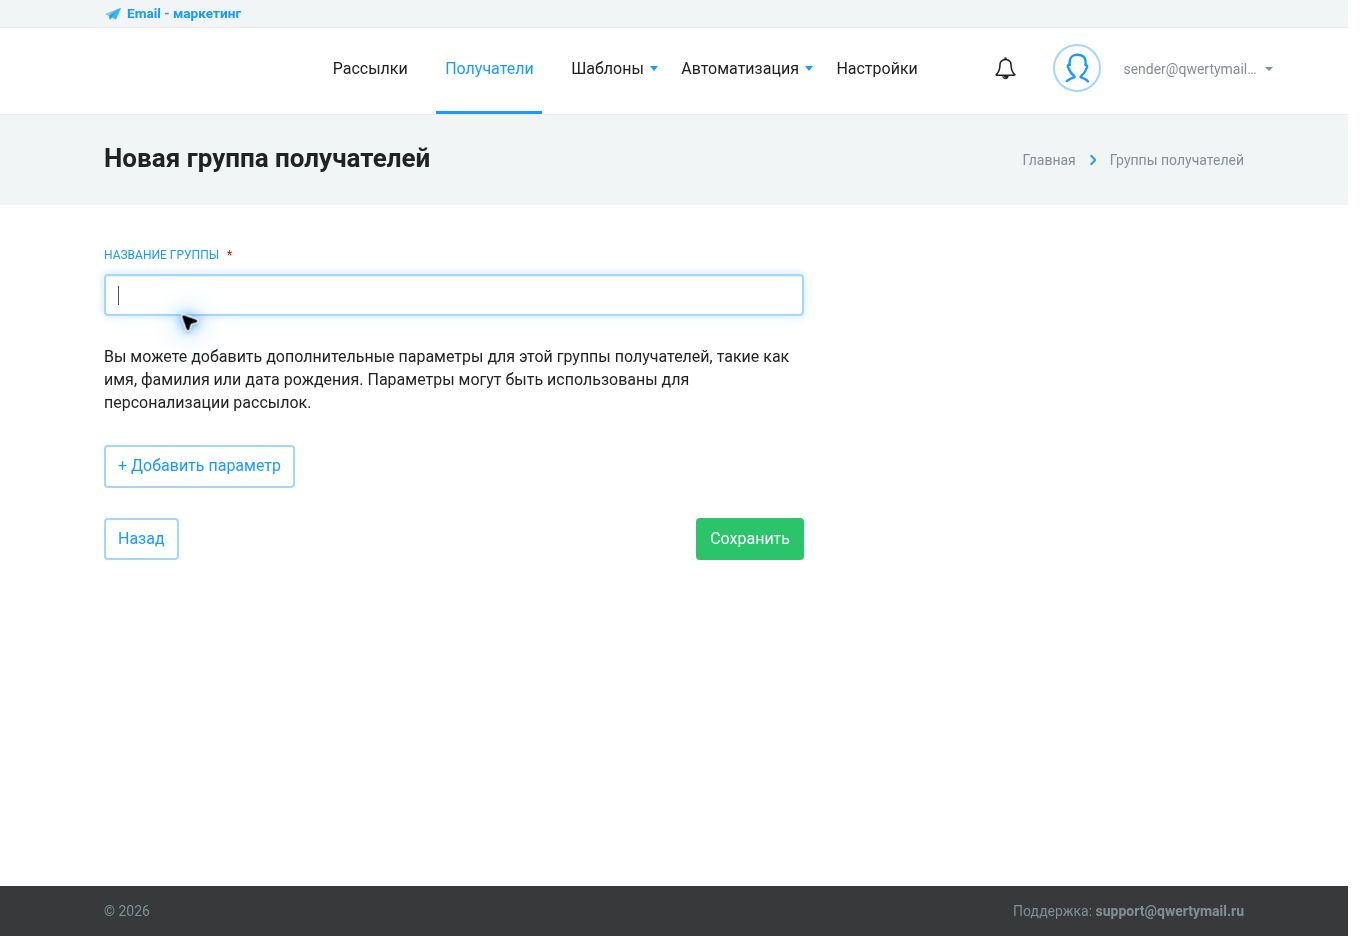Click the breadcrumb chevron separator icon
Image resolution: width=1363 pixels, height=936 pixels.
(1093, 160)
